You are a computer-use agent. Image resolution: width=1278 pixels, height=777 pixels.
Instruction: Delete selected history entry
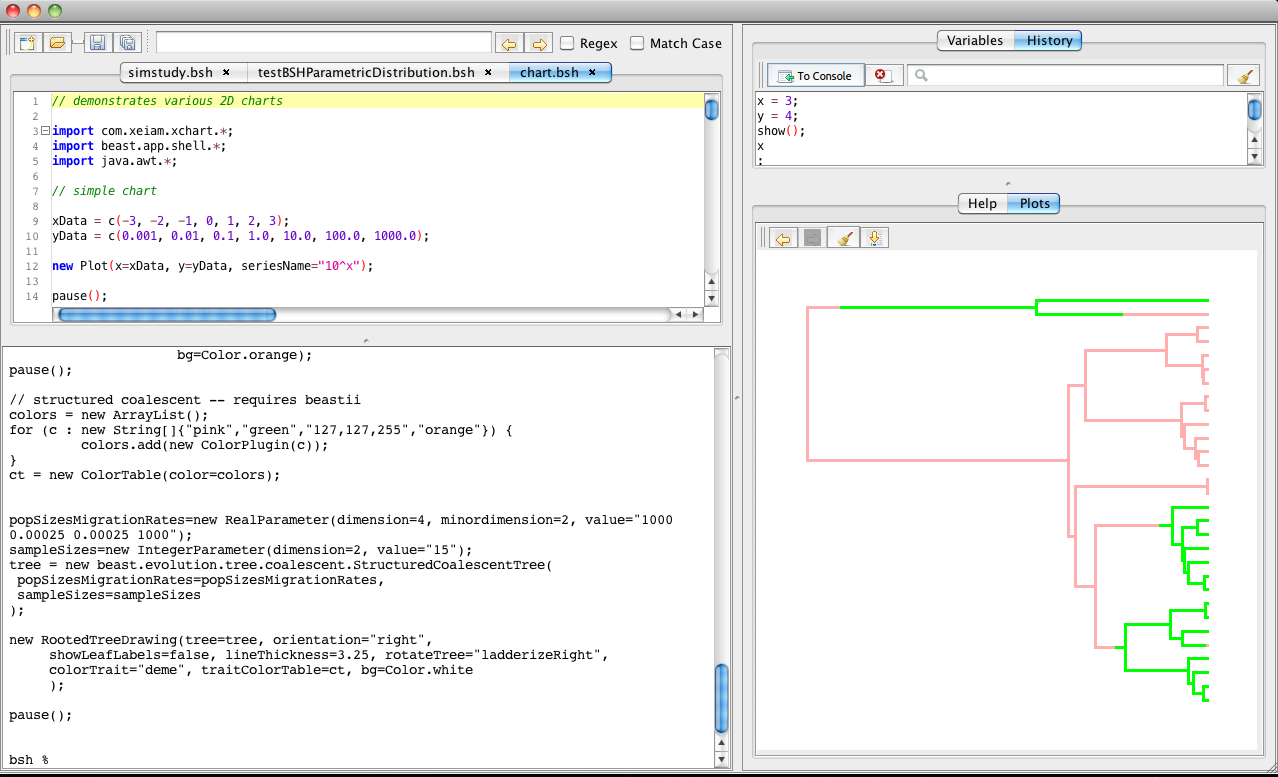pos(884,75)
